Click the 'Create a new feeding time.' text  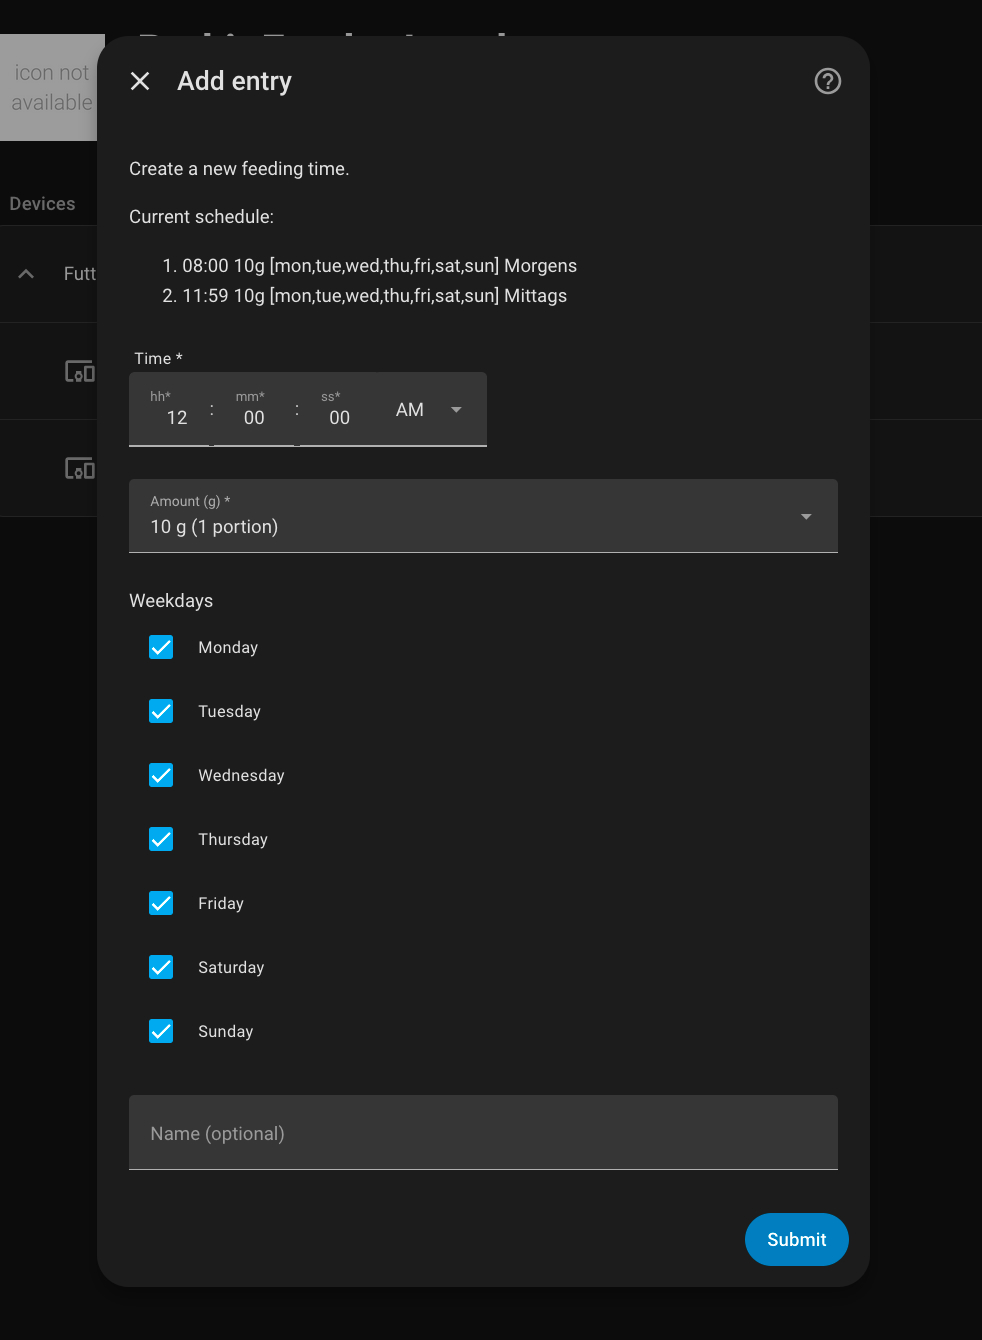coord(239,169)
